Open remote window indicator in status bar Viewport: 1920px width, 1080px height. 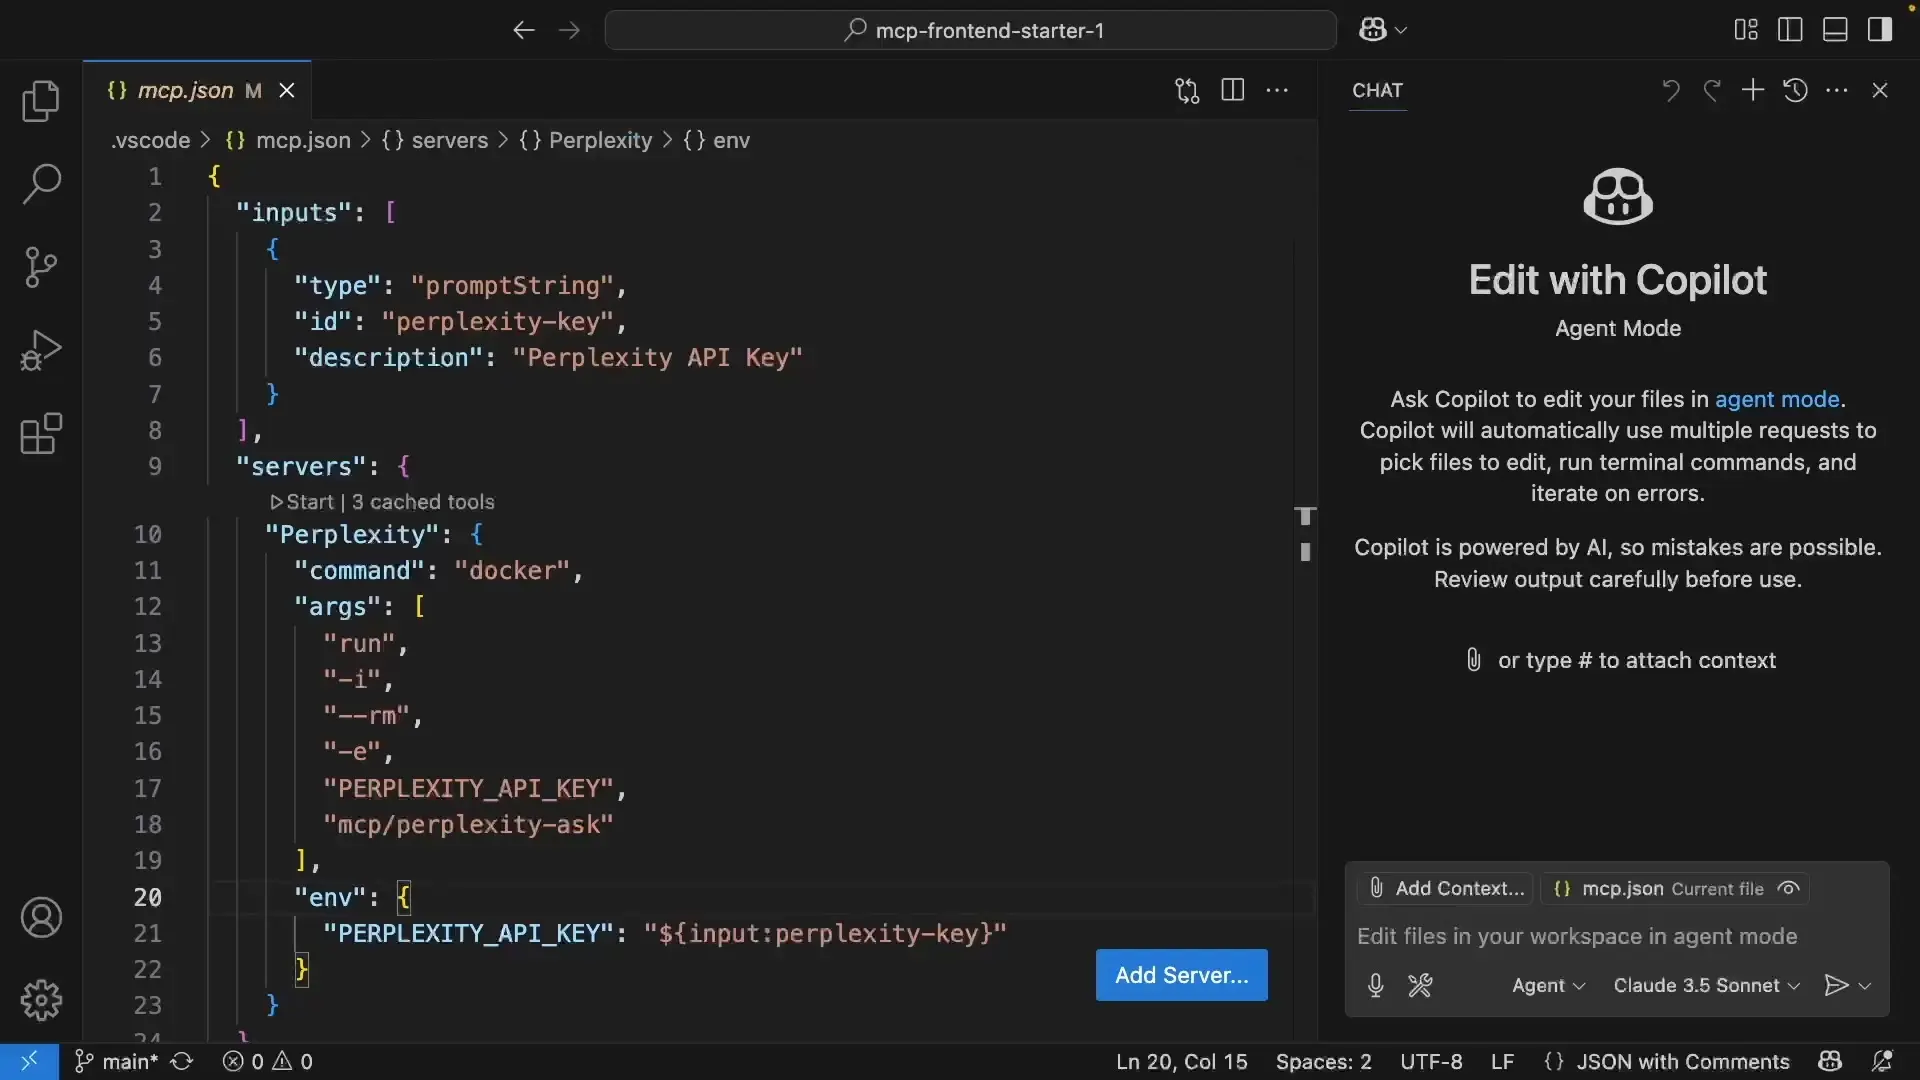[29, 1061]
